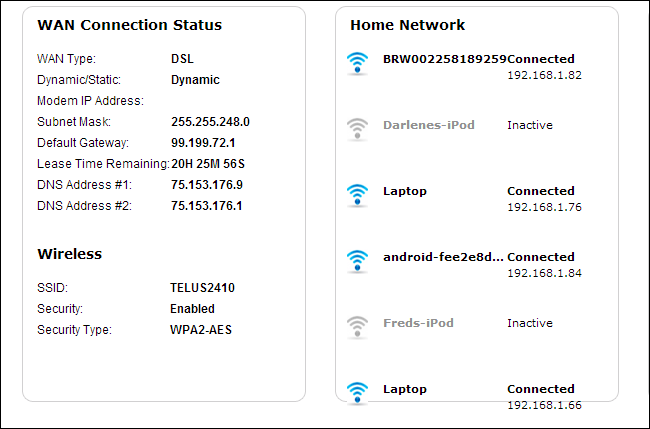This screenshot has height=429, width=650.
Task: Select the SSID value TELUS2410
Action: click(202, 288)
